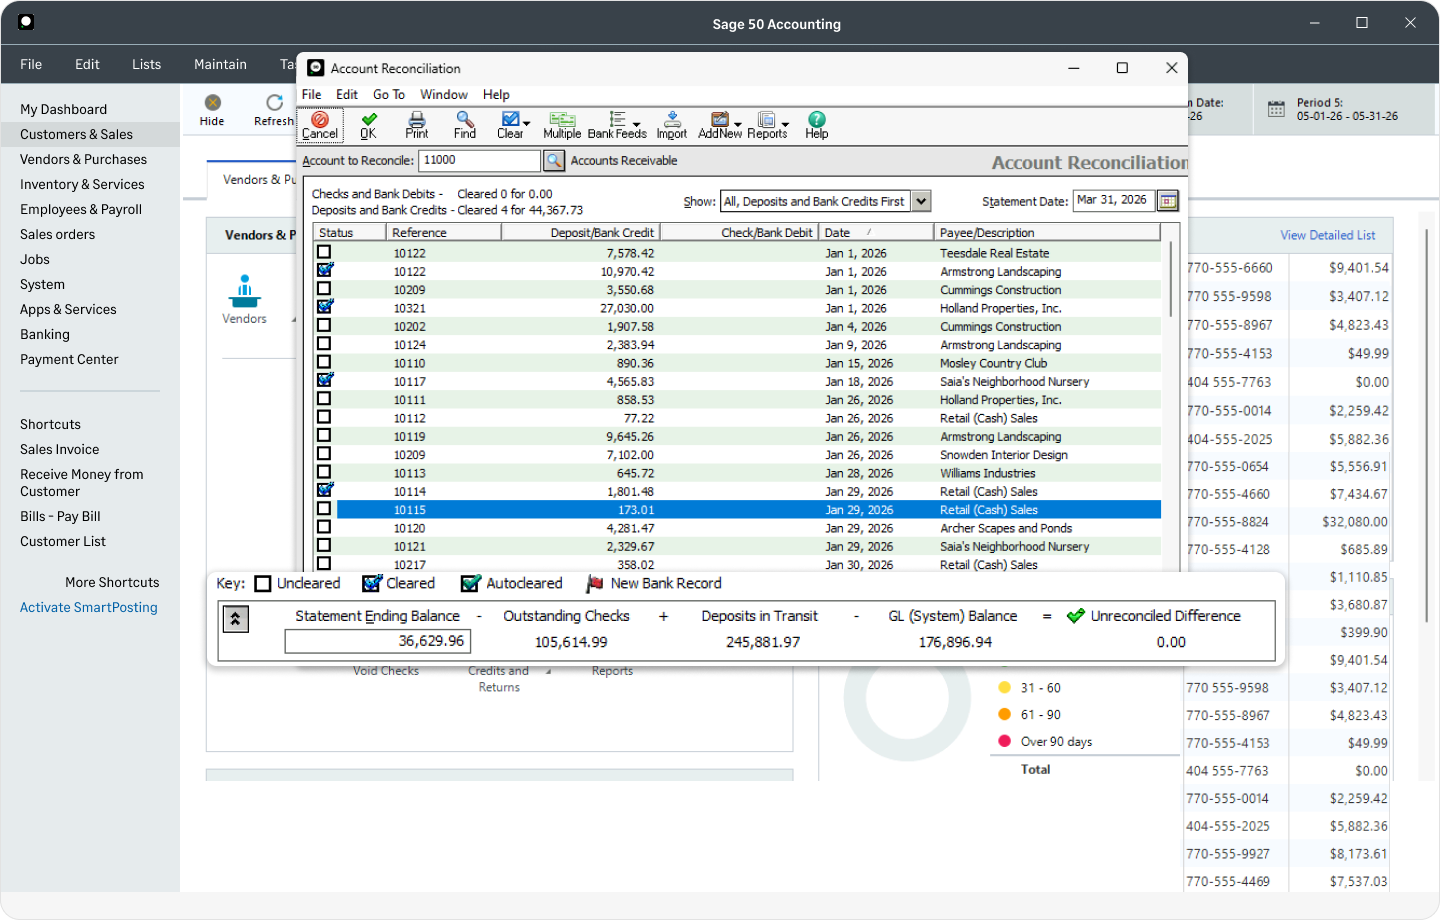Check the Cummings Construction 3,550.68 status box
1440x920 pixels.
point(324,289)
